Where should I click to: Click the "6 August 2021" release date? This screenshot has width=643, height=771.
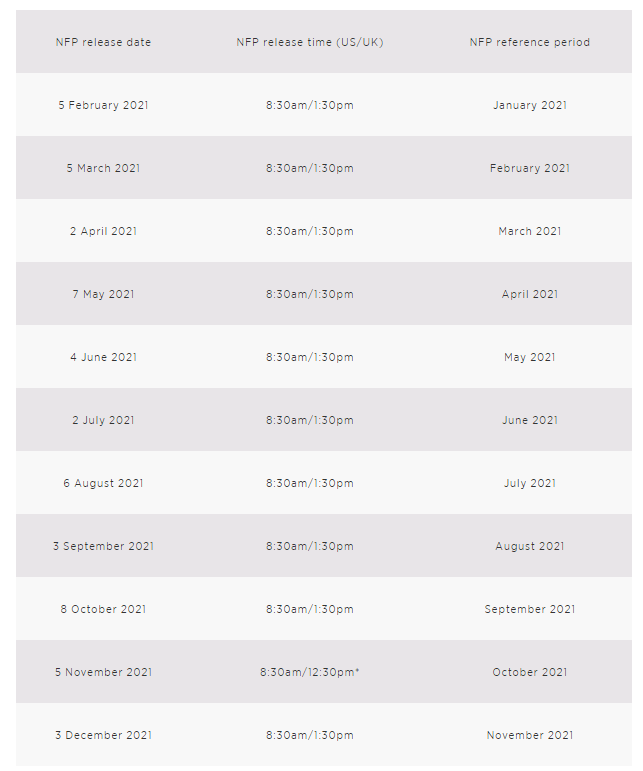pyautogui.click(x=103, y=483)
